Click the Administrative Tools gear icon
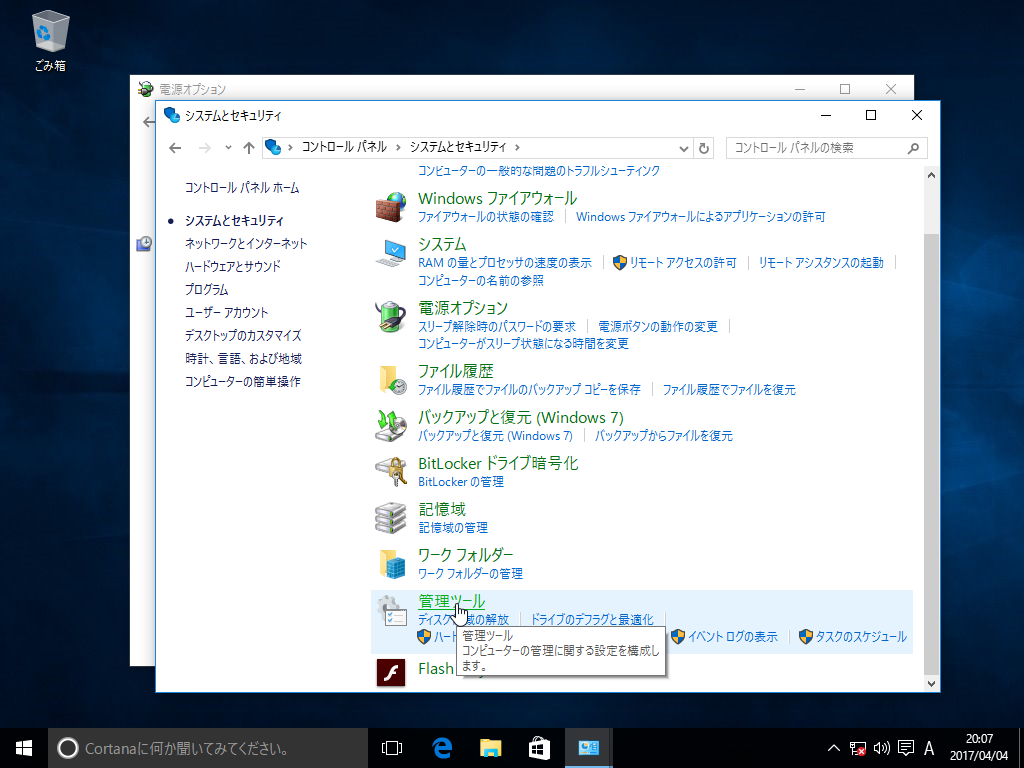This screenshot has height=768, width=1024. 391,611
